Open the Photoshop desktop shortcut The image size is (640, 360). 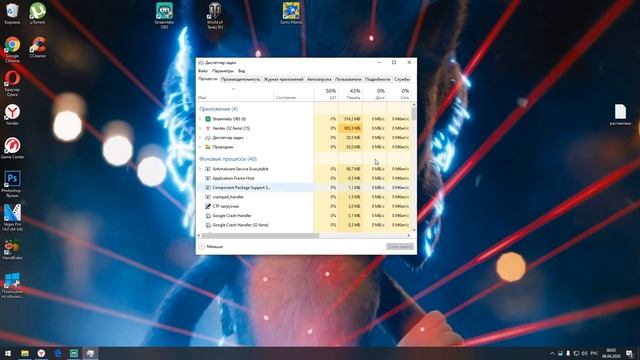coord(12,184)
